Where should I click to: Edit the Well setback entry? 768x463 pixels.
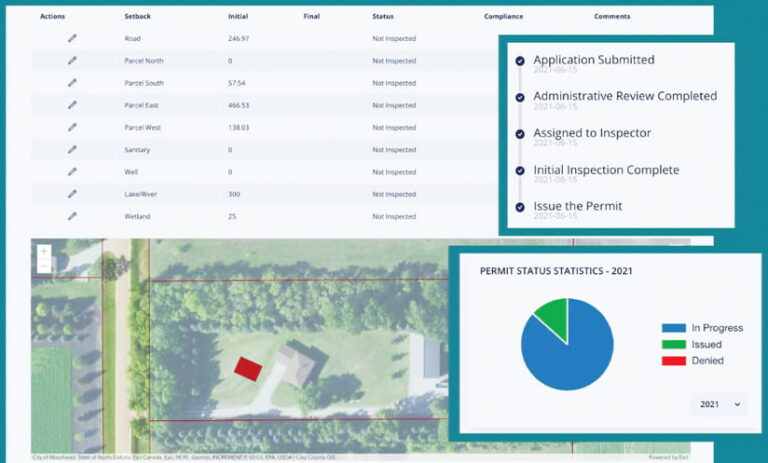pos(72,171)
